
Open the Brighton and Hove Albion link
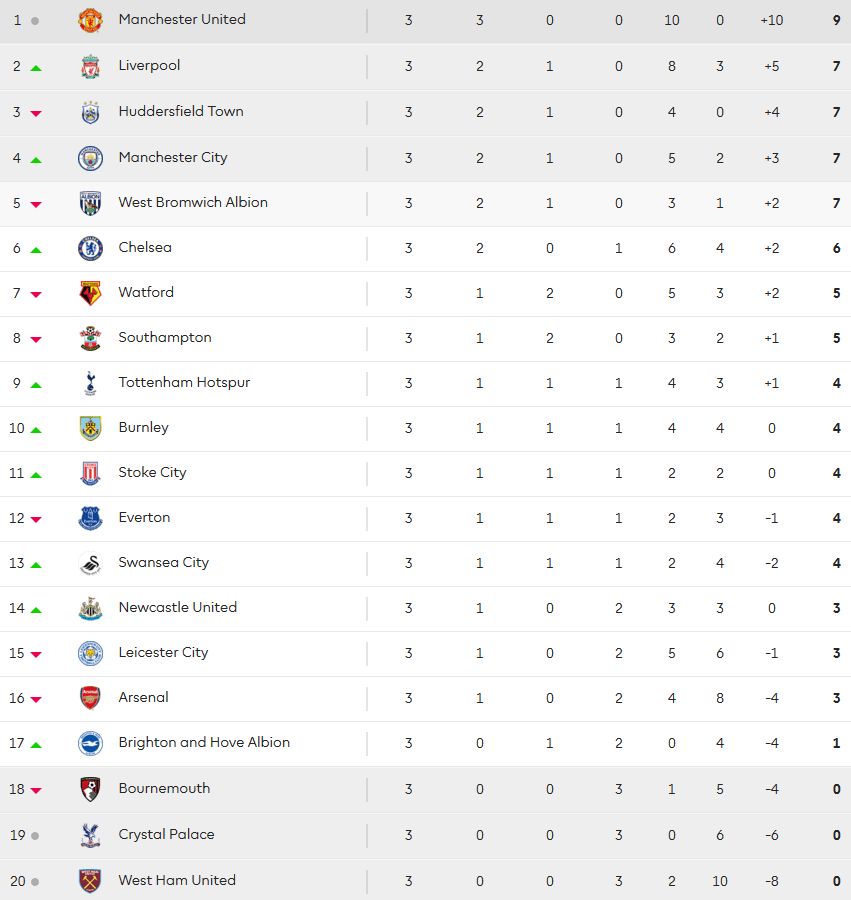pos(204,742)
